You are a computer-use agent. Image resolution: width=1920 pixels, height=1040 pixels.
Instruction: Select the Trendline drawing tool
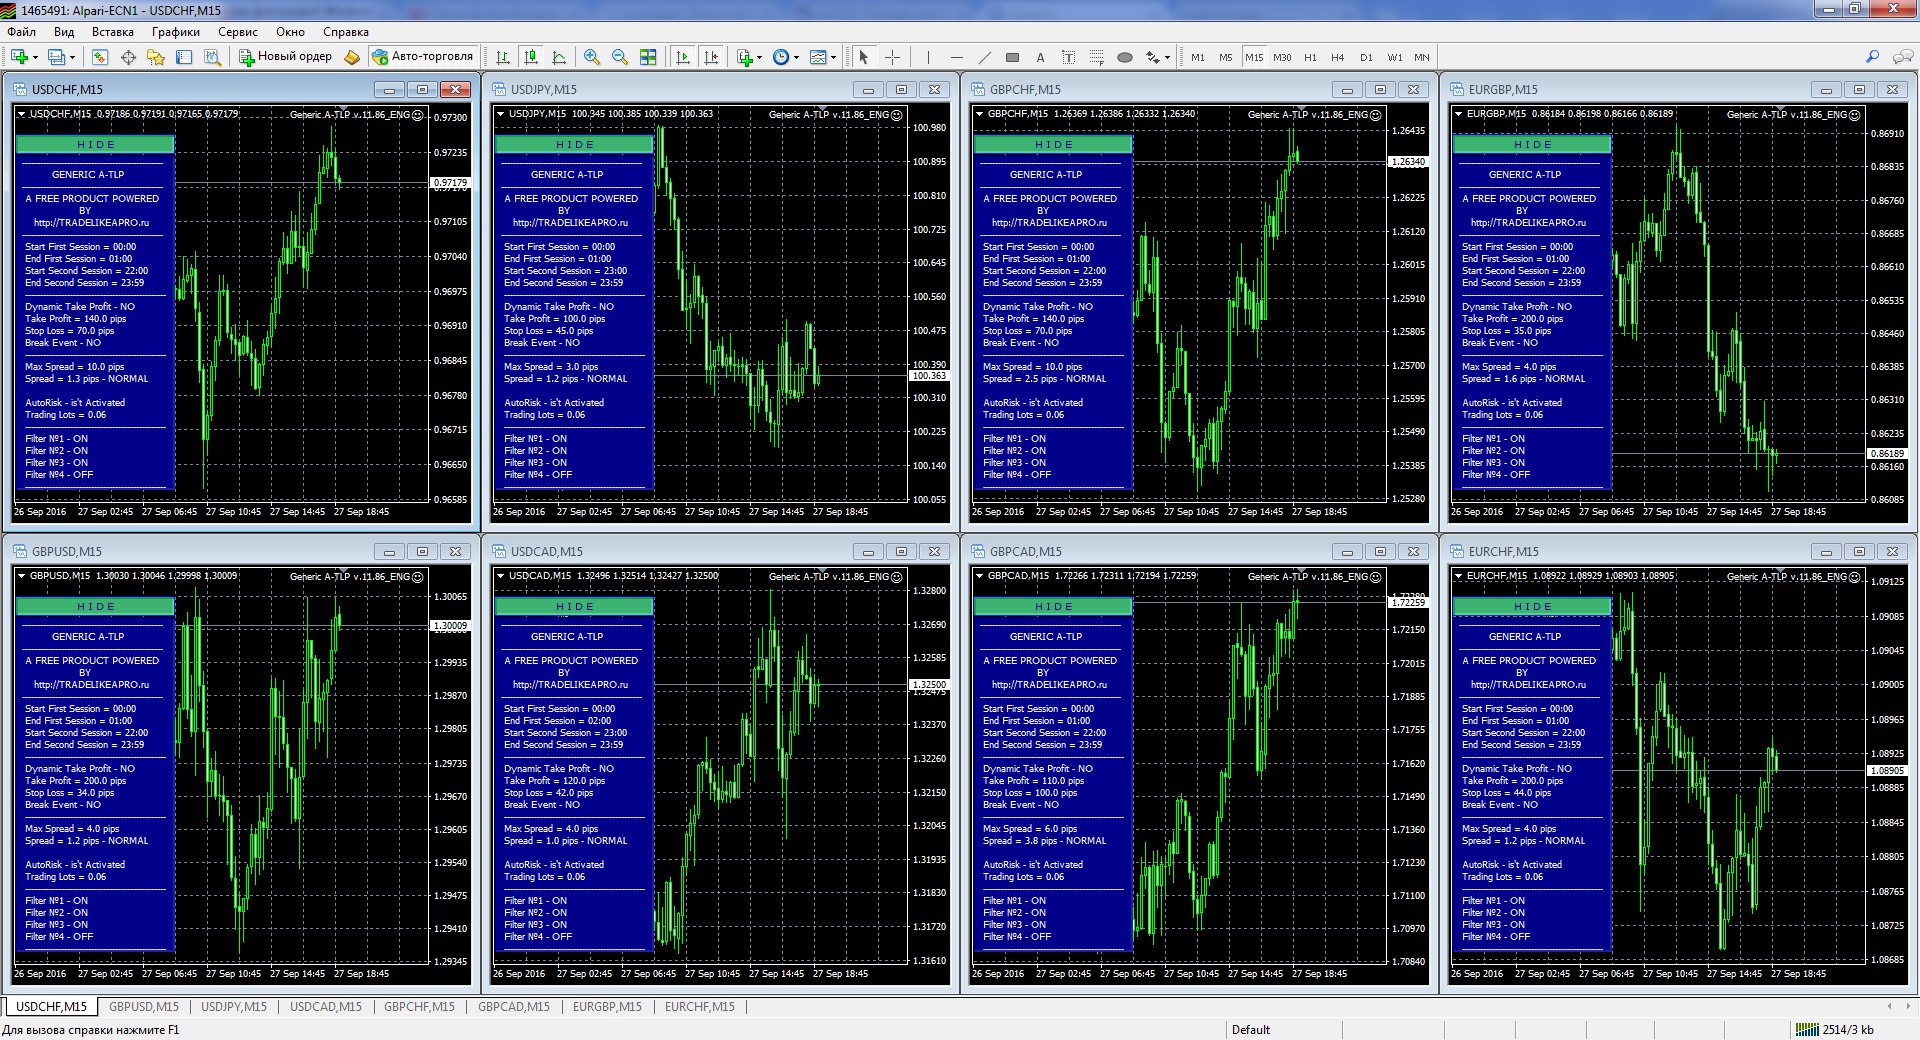[x=984, y=57]
